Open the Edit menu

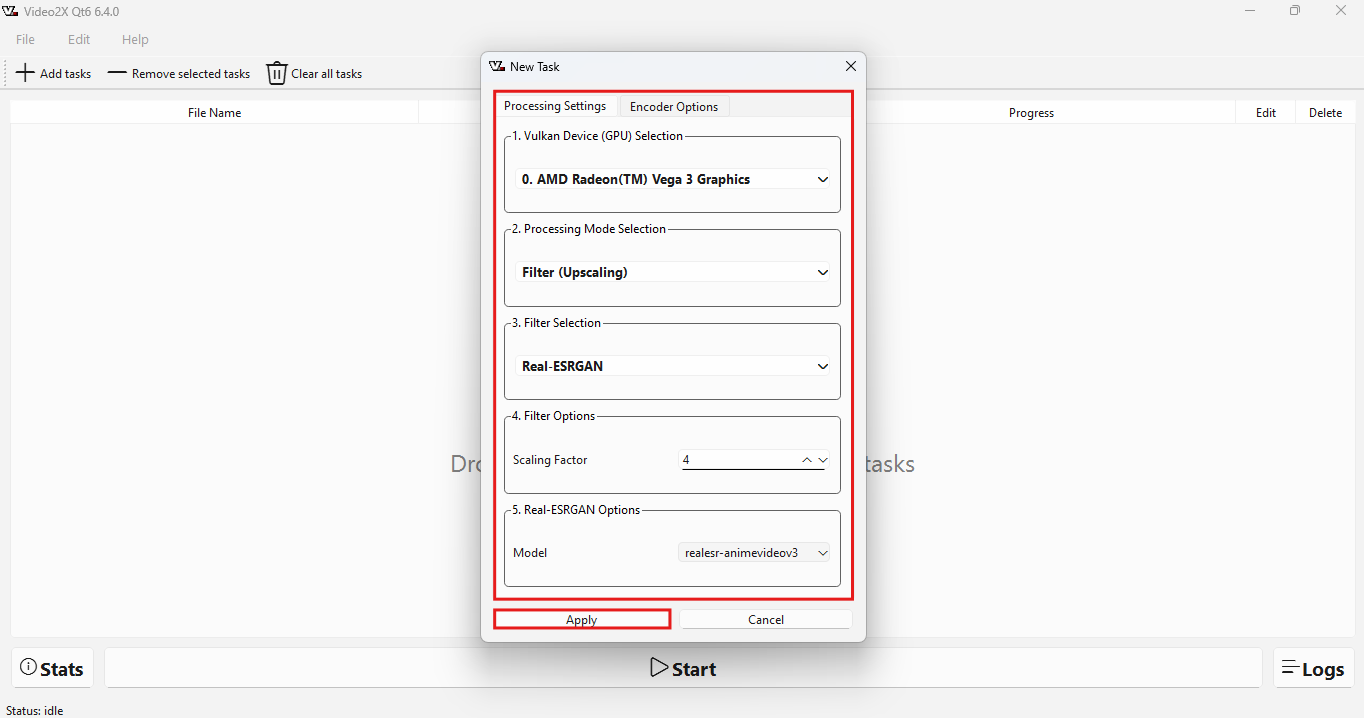(79, 39)
